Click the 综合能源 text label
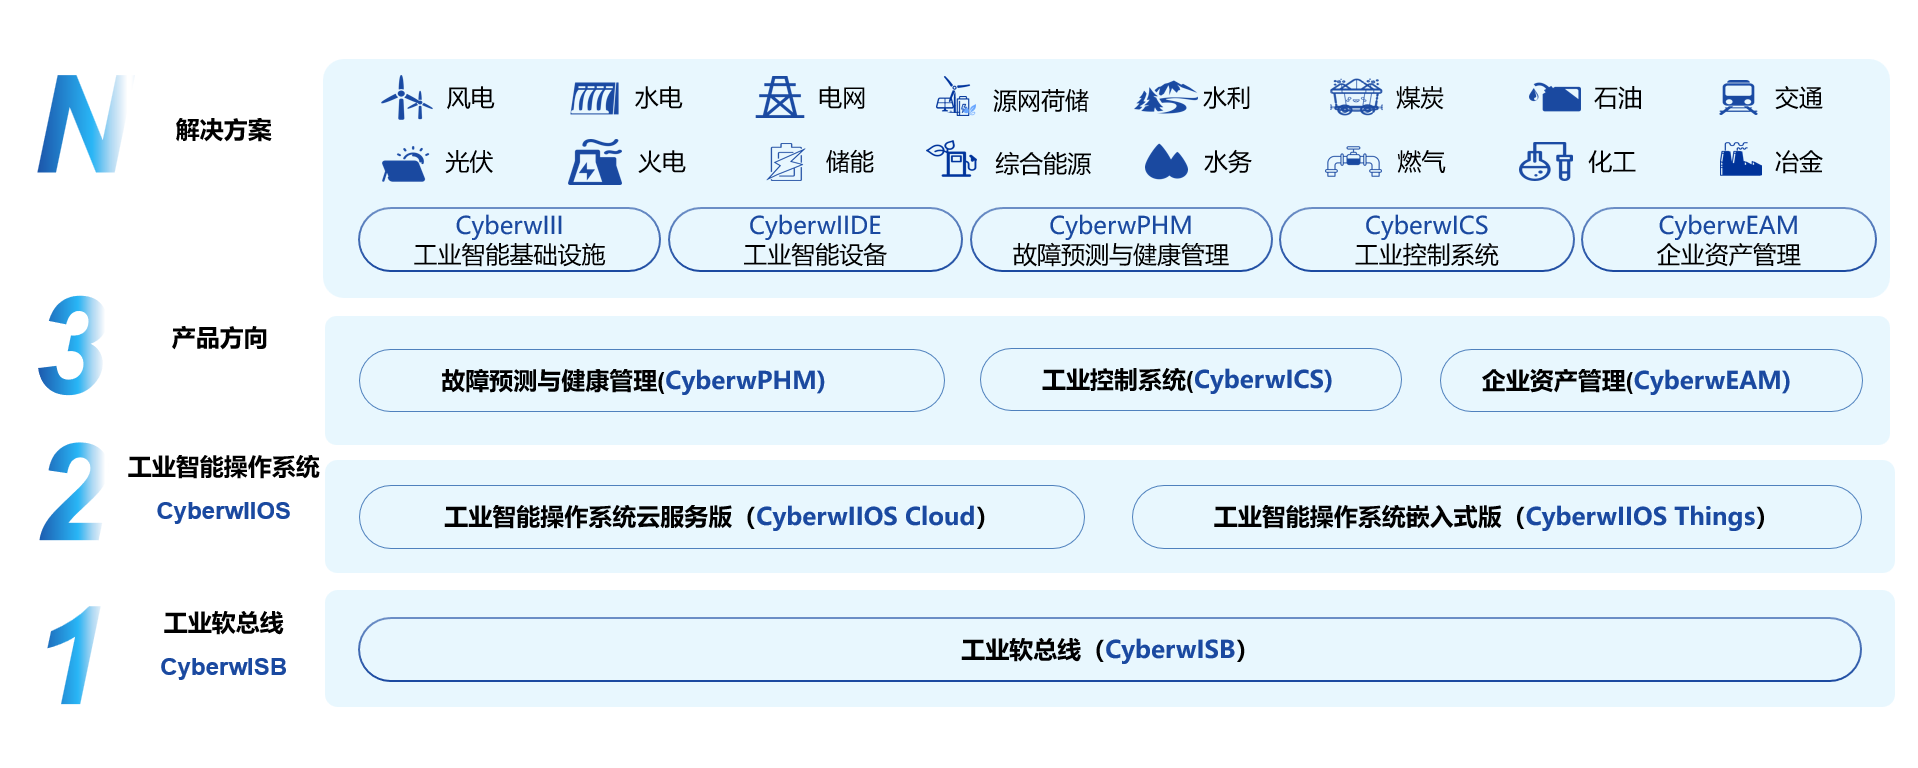Screen dimensions: 1918x768 click(1043, 164)
